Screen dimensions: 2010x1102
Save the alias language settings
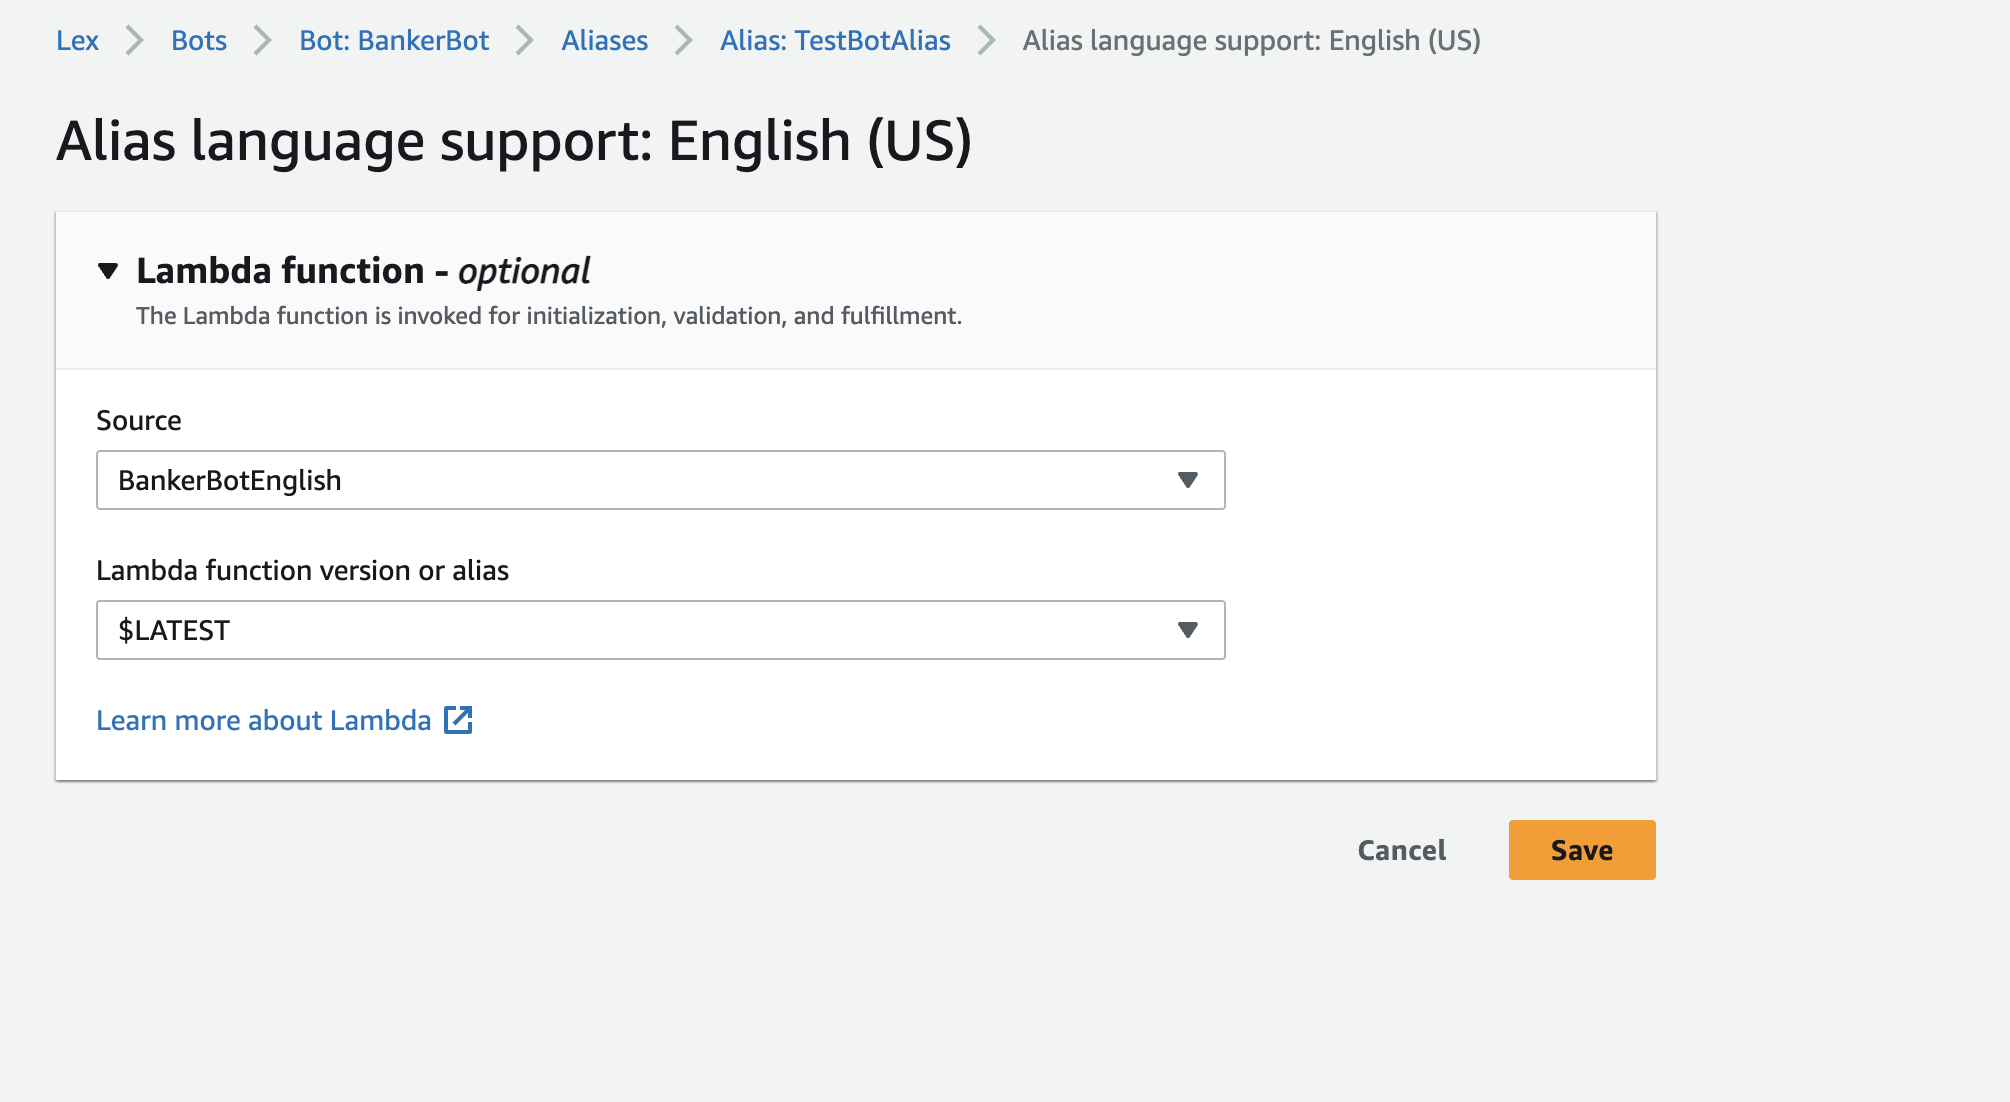1581,850
